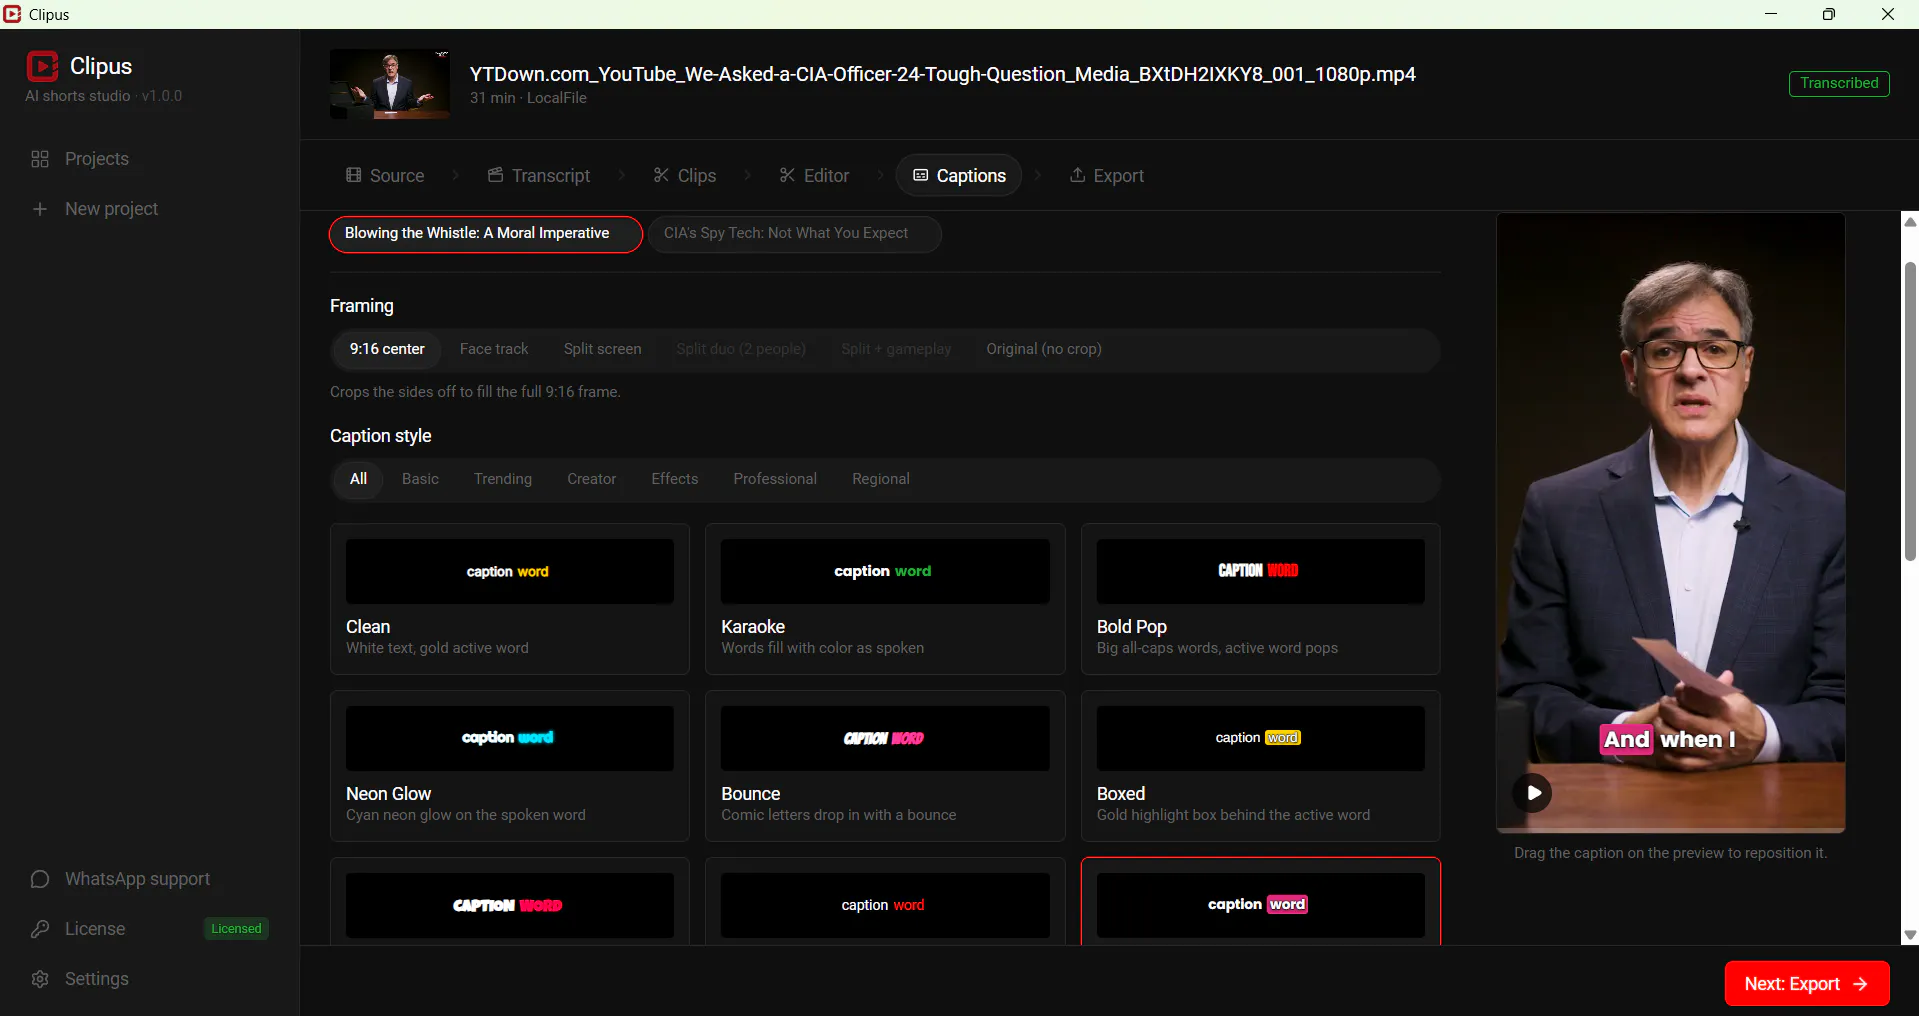This screenshot has width=1919, height=1016.
Task: Click the green Licensed badge
Action: [x=236, y=929]
